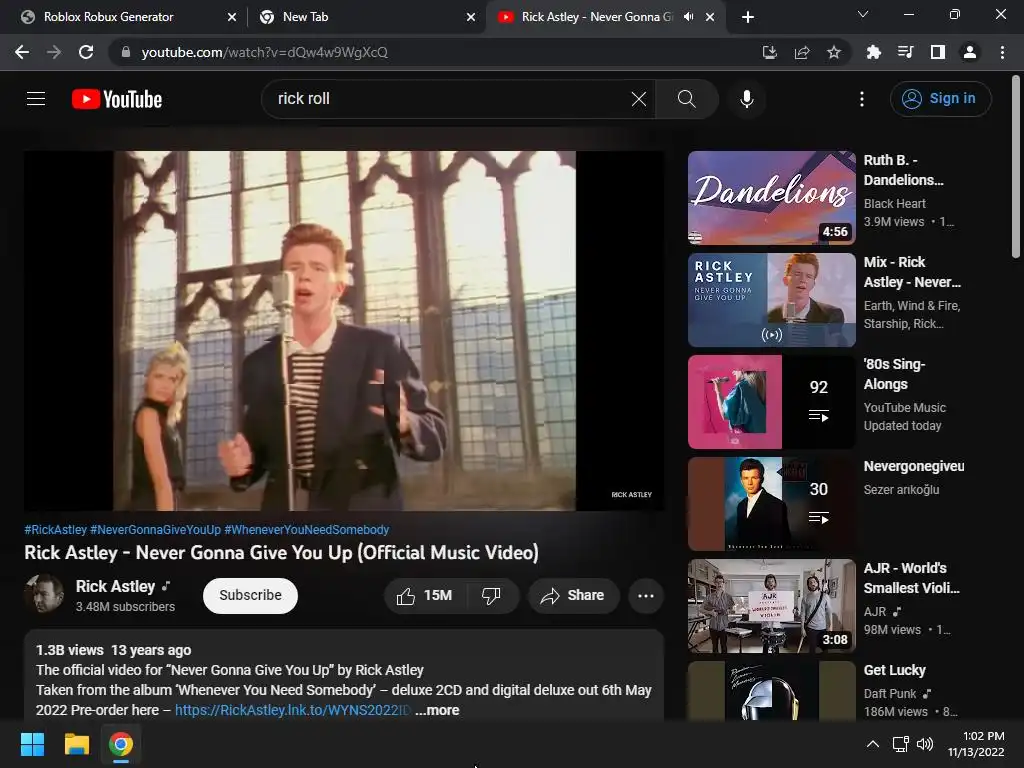Open File Explorer from the taskbar
Screen dimensions: 1024x768
pyautogui.click(x=76, y=744)
